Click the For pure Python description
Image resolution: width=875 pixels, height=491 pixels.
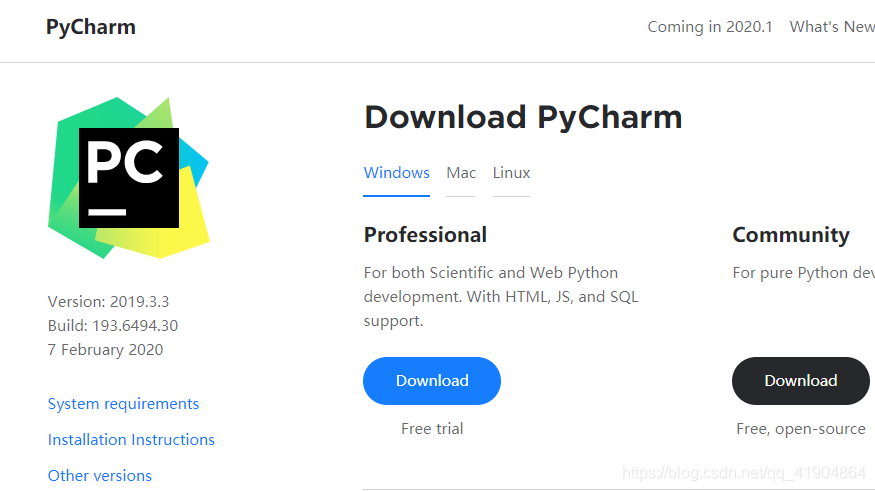804,273
